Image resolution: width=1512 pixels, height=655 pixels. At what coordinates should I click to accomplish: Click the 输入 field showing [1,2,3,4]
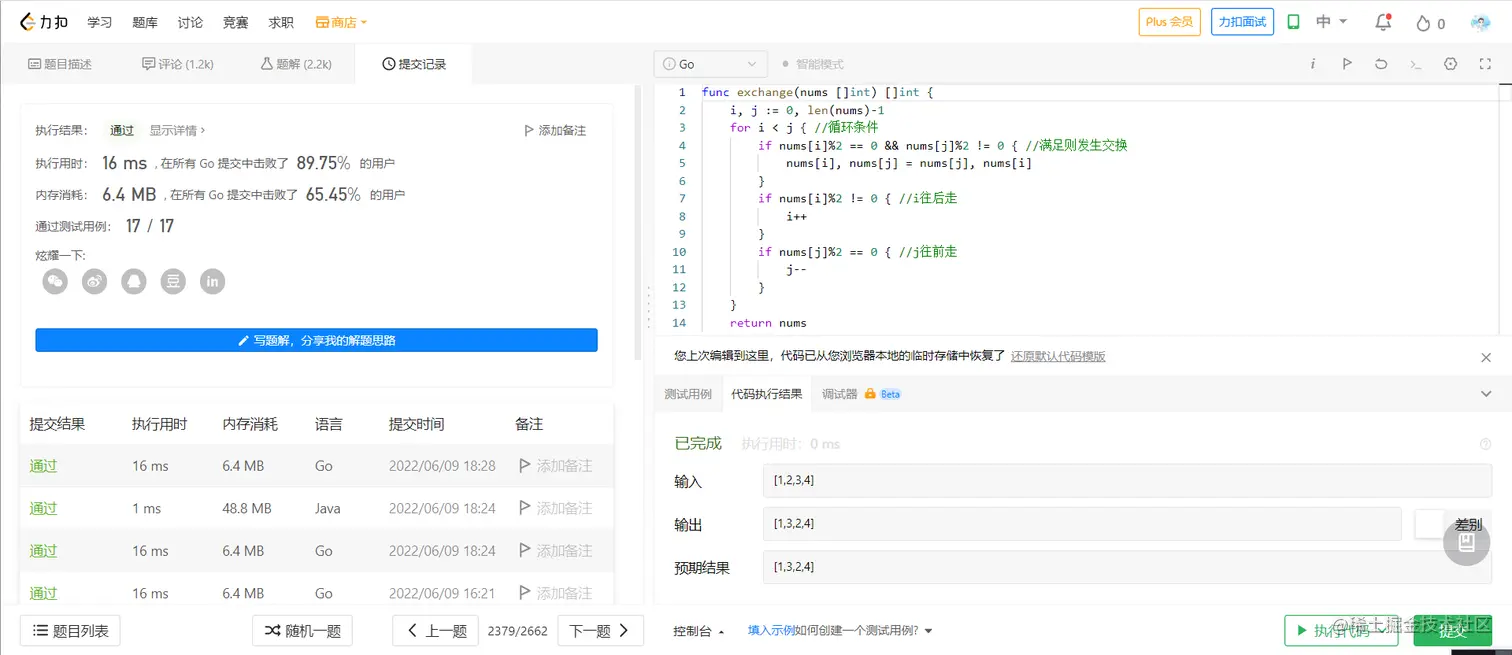(1127, 481)
